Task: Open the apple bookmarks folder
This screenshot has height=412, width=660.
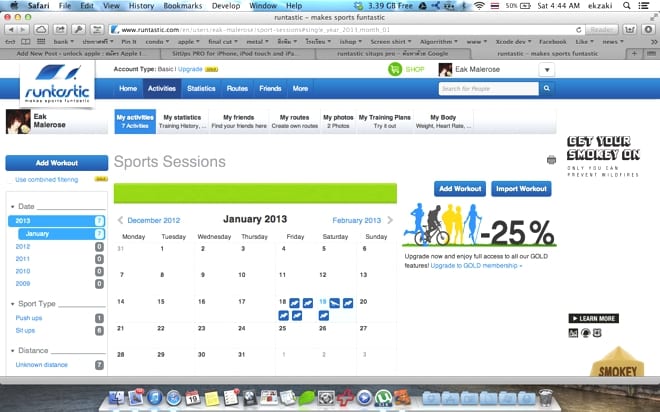Action: click(188, 42)
